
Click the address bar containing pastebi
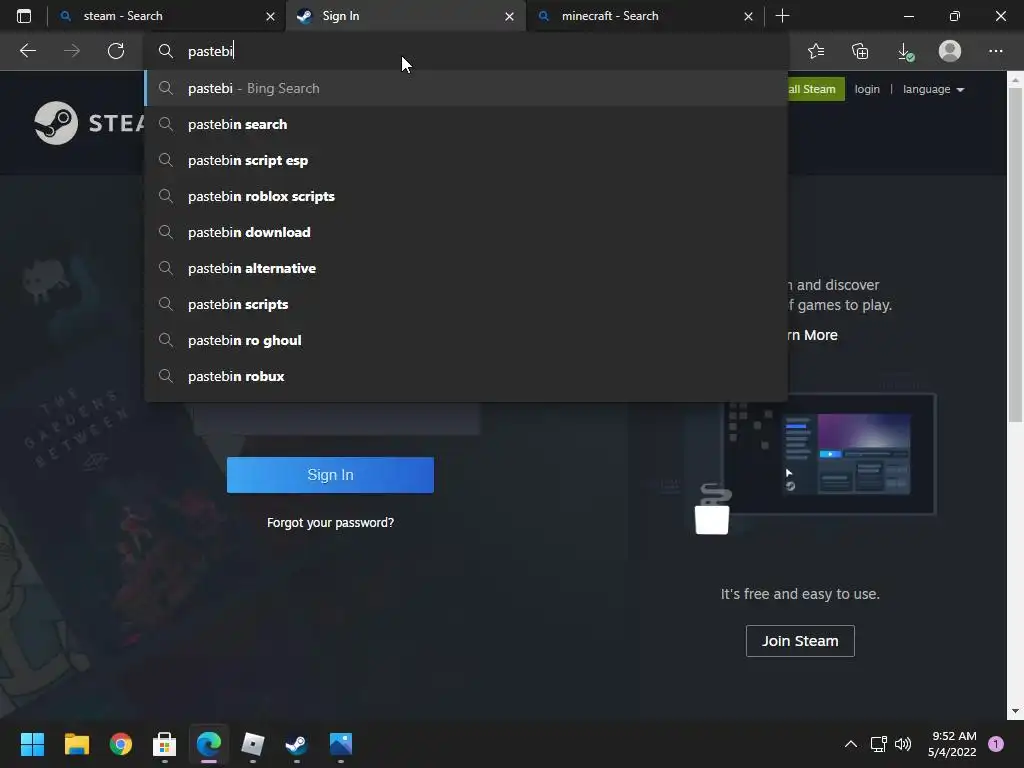(x=466, y=51)
